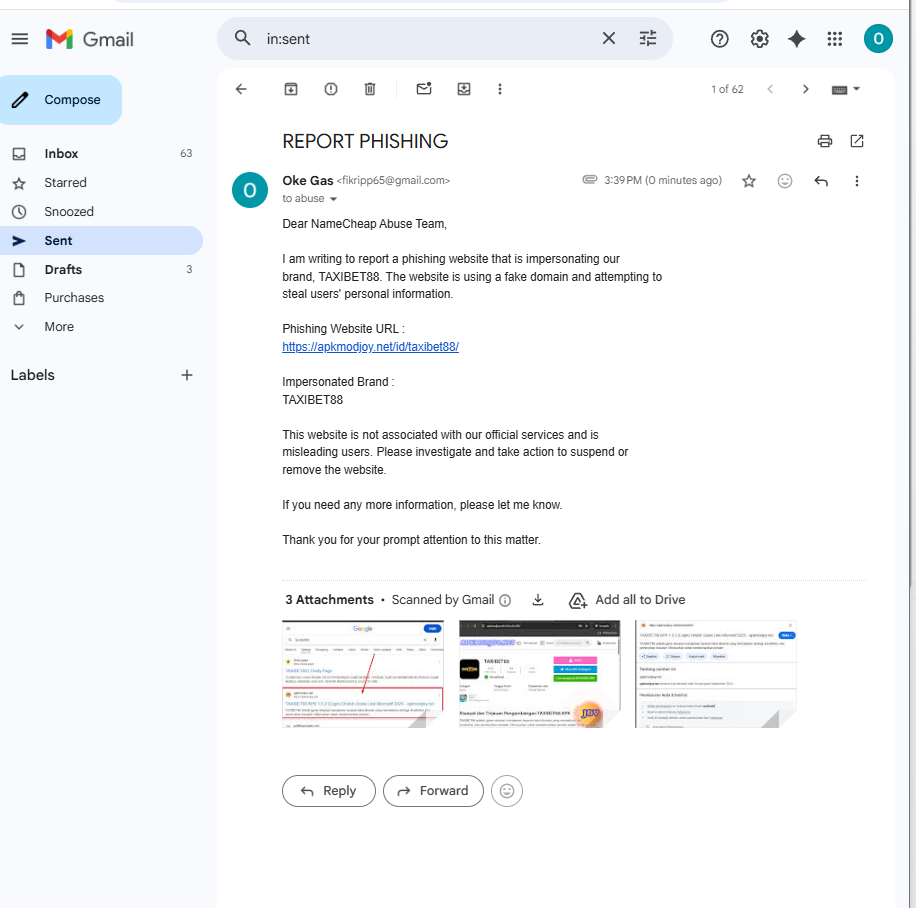
Task: Click the Gmail logo
Action: [89, 39]
